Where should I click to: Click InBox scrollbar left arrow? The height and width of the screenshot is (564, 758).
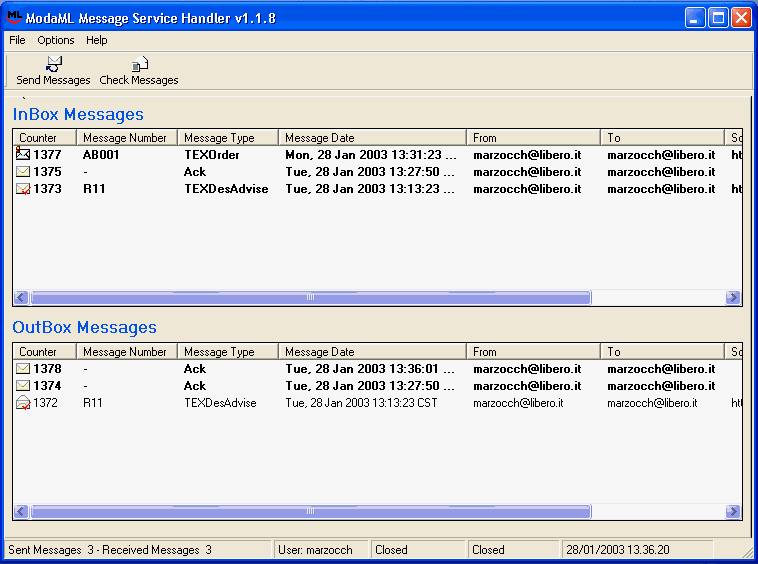(x=21, y=297)
